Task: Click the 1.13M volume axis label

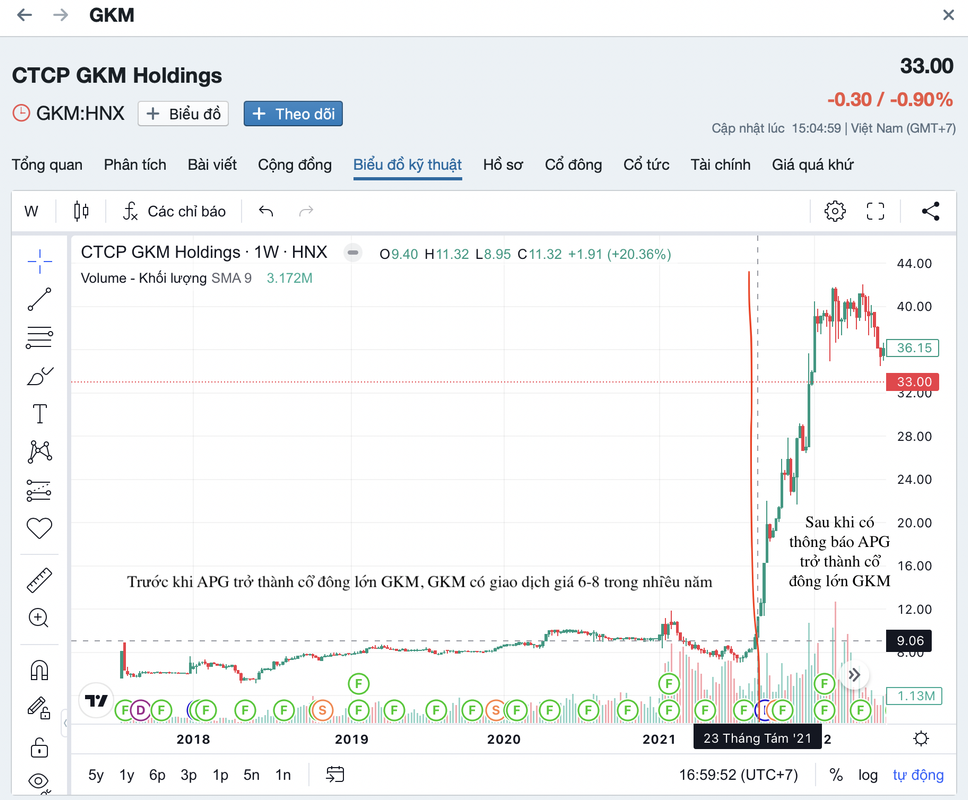Action: (x=915, y=696)
